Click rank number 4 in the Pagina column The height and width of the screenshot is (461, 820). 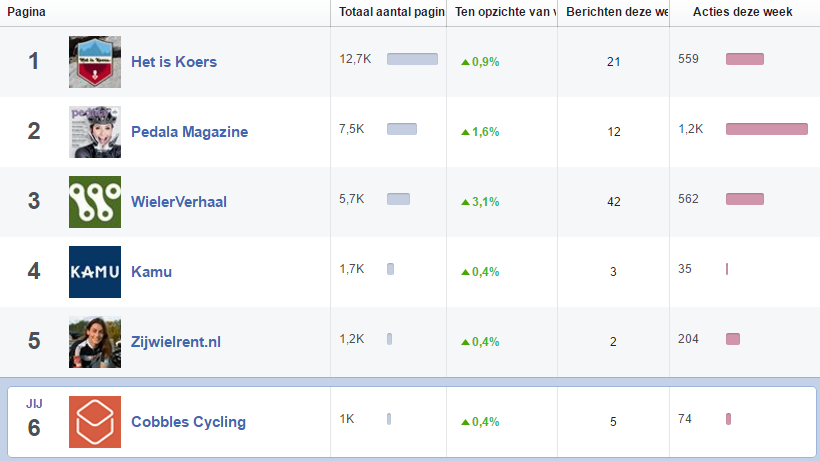click(33, 271)
